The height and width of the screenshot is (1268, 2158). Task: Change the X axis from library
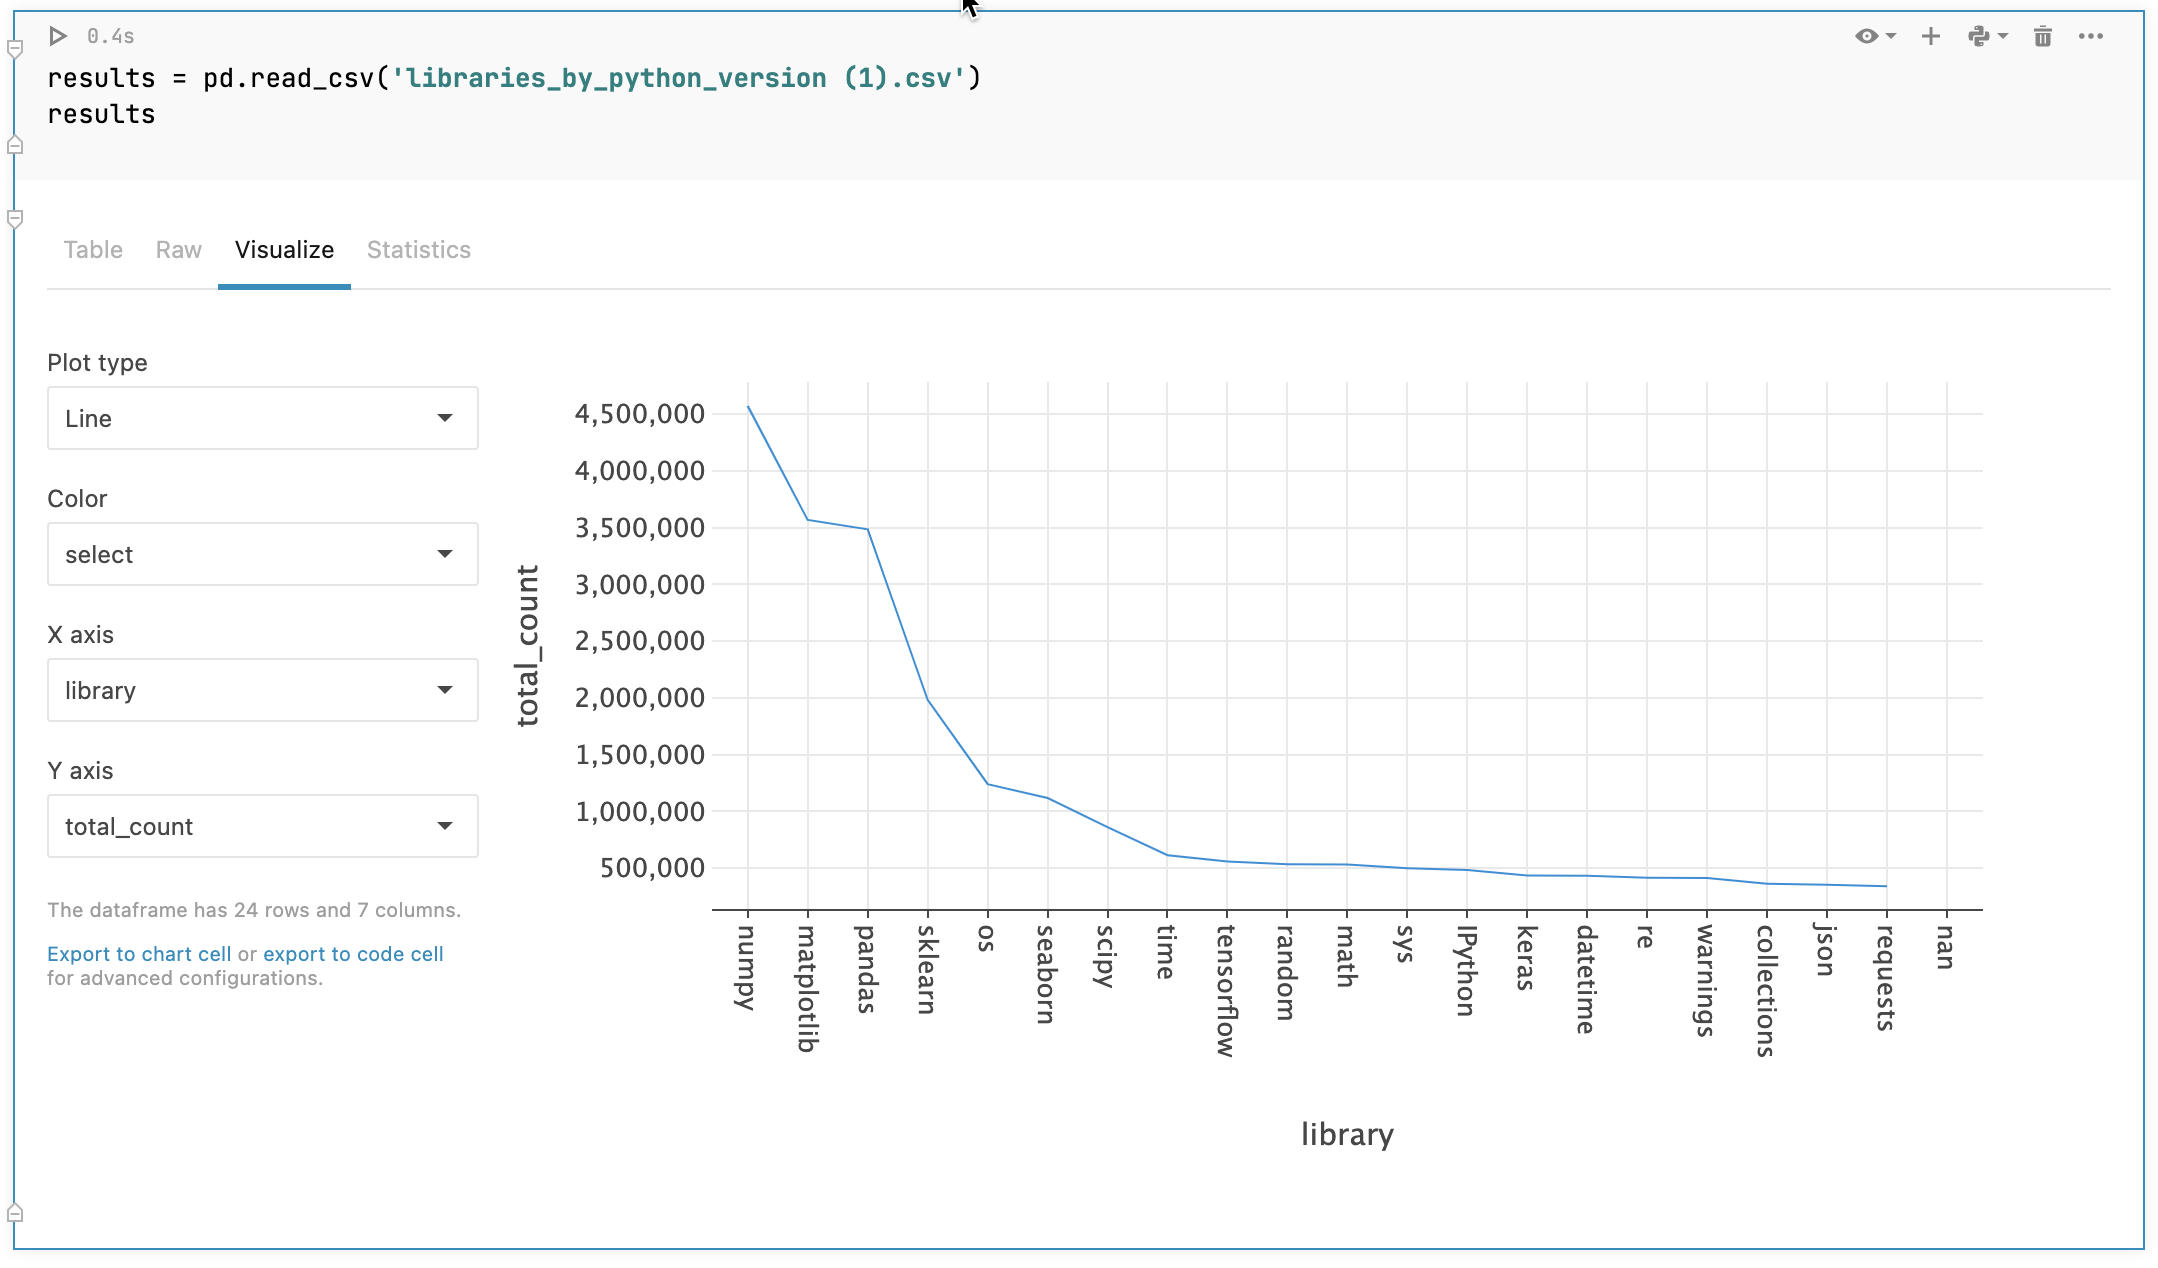pos(262,690)
